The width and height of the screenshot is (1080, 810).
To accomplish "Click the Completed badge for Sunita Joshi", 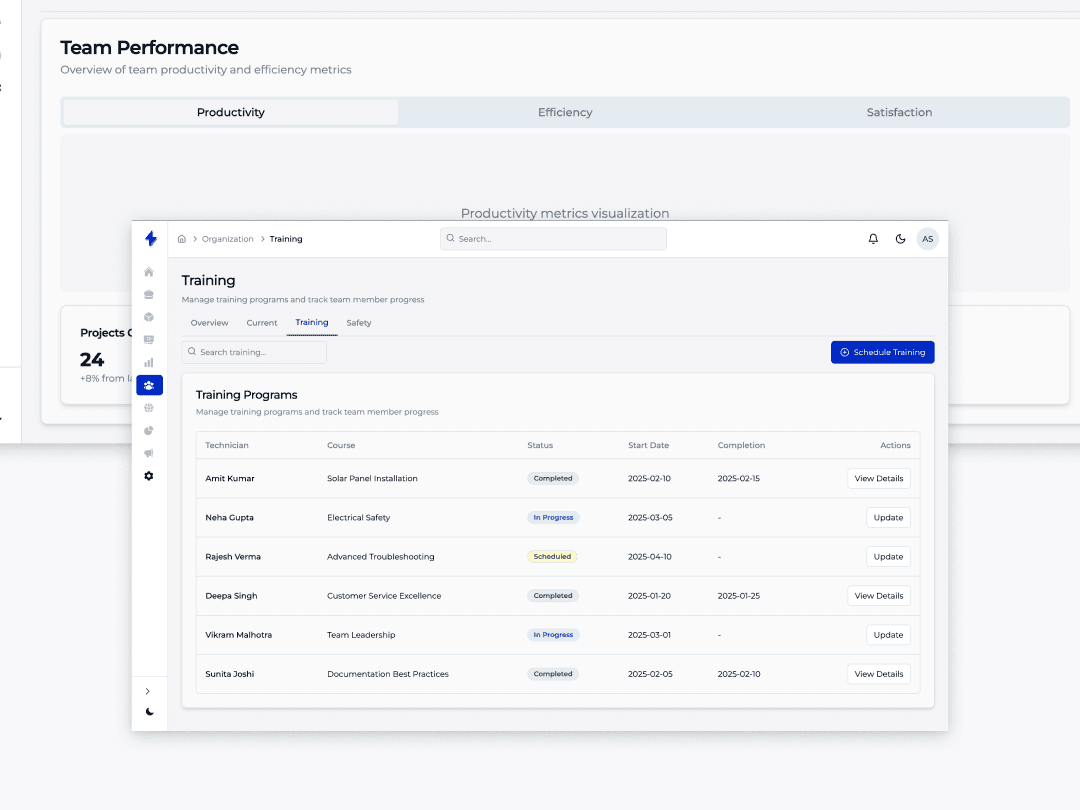I will click(552, 674).
